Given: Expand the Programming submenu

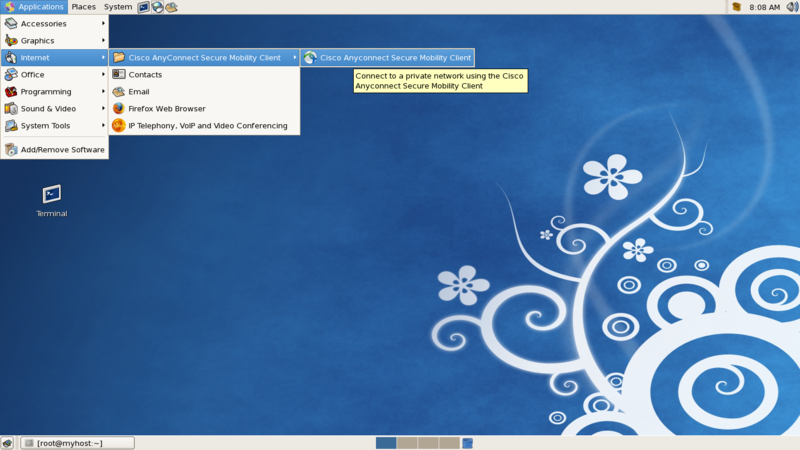Looking at the screenshot, I should 55,91.
